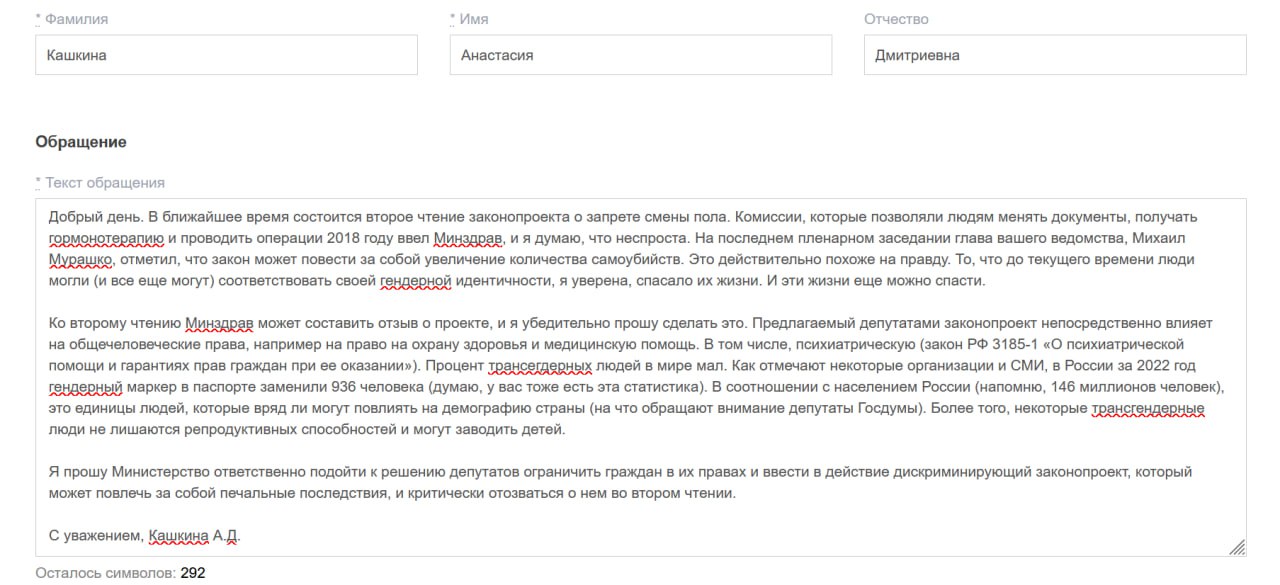This screenshot has height=585, width=1280.
Task: Click the remaining characters counter "292"
Action: tap(192, 574)
